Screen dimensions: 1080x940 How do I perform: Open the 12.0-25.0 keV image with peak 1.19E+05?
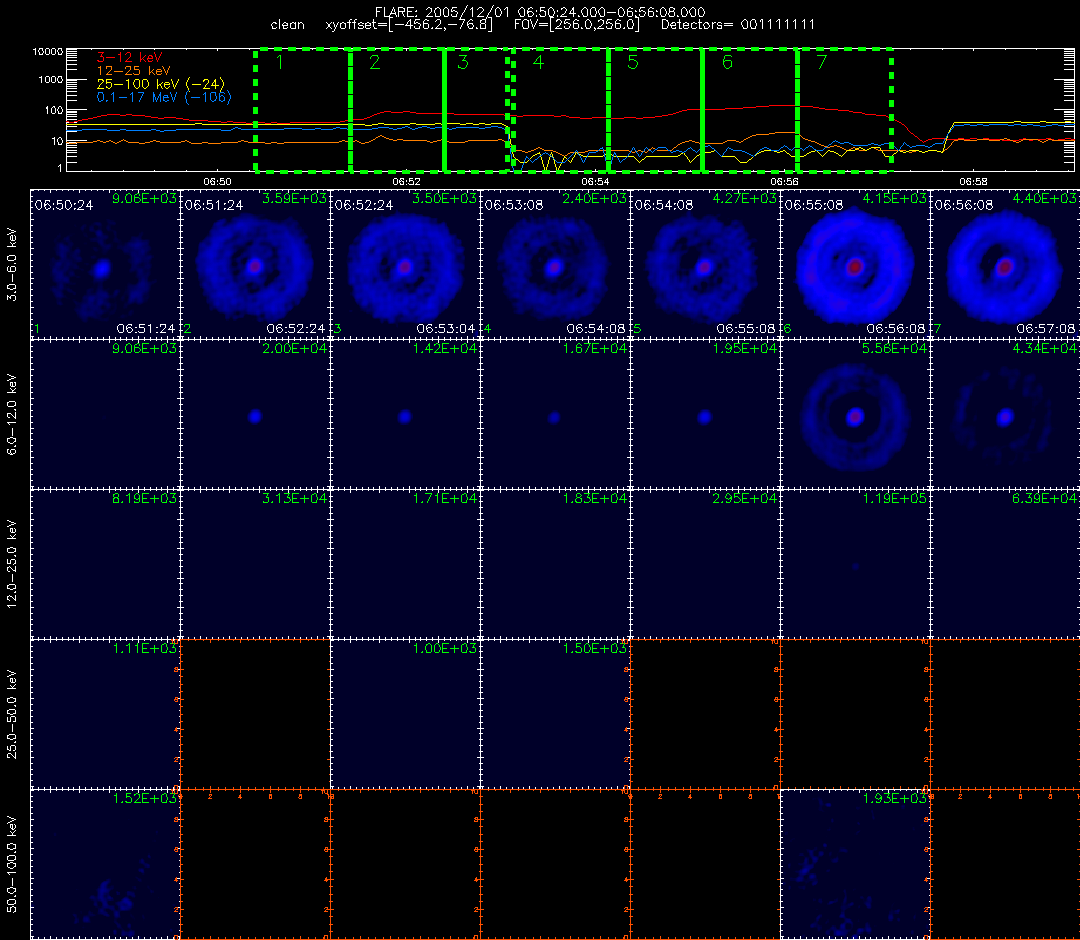[x=855, y=565]
